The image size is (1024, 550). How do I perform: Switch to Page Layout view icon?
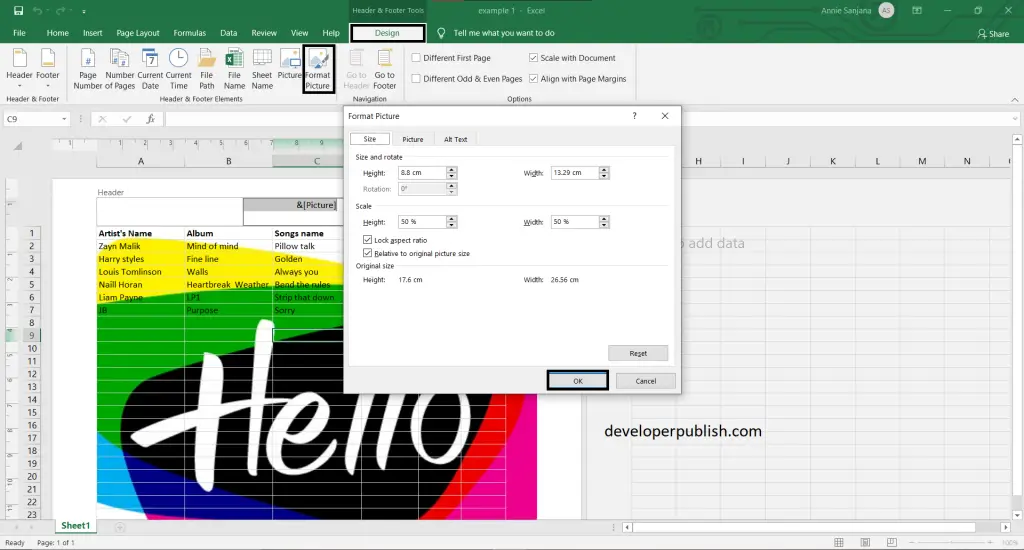865,543
